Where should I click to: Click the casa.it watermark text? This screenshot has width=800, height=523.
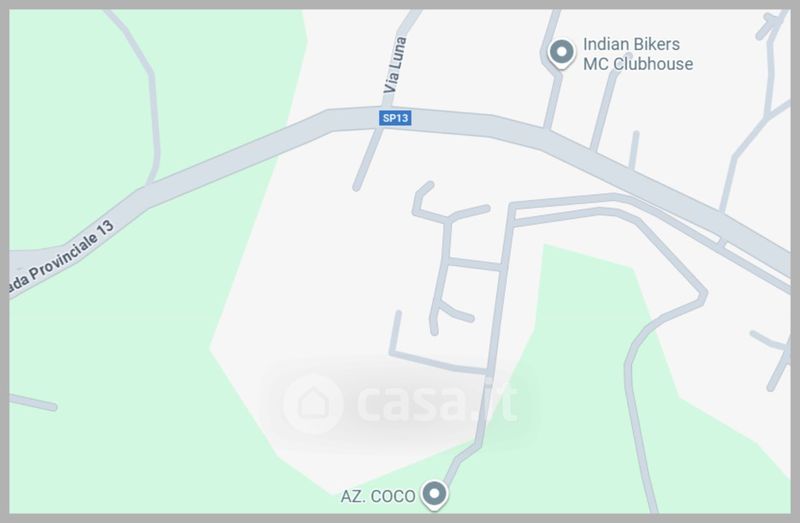coord(437,402)
